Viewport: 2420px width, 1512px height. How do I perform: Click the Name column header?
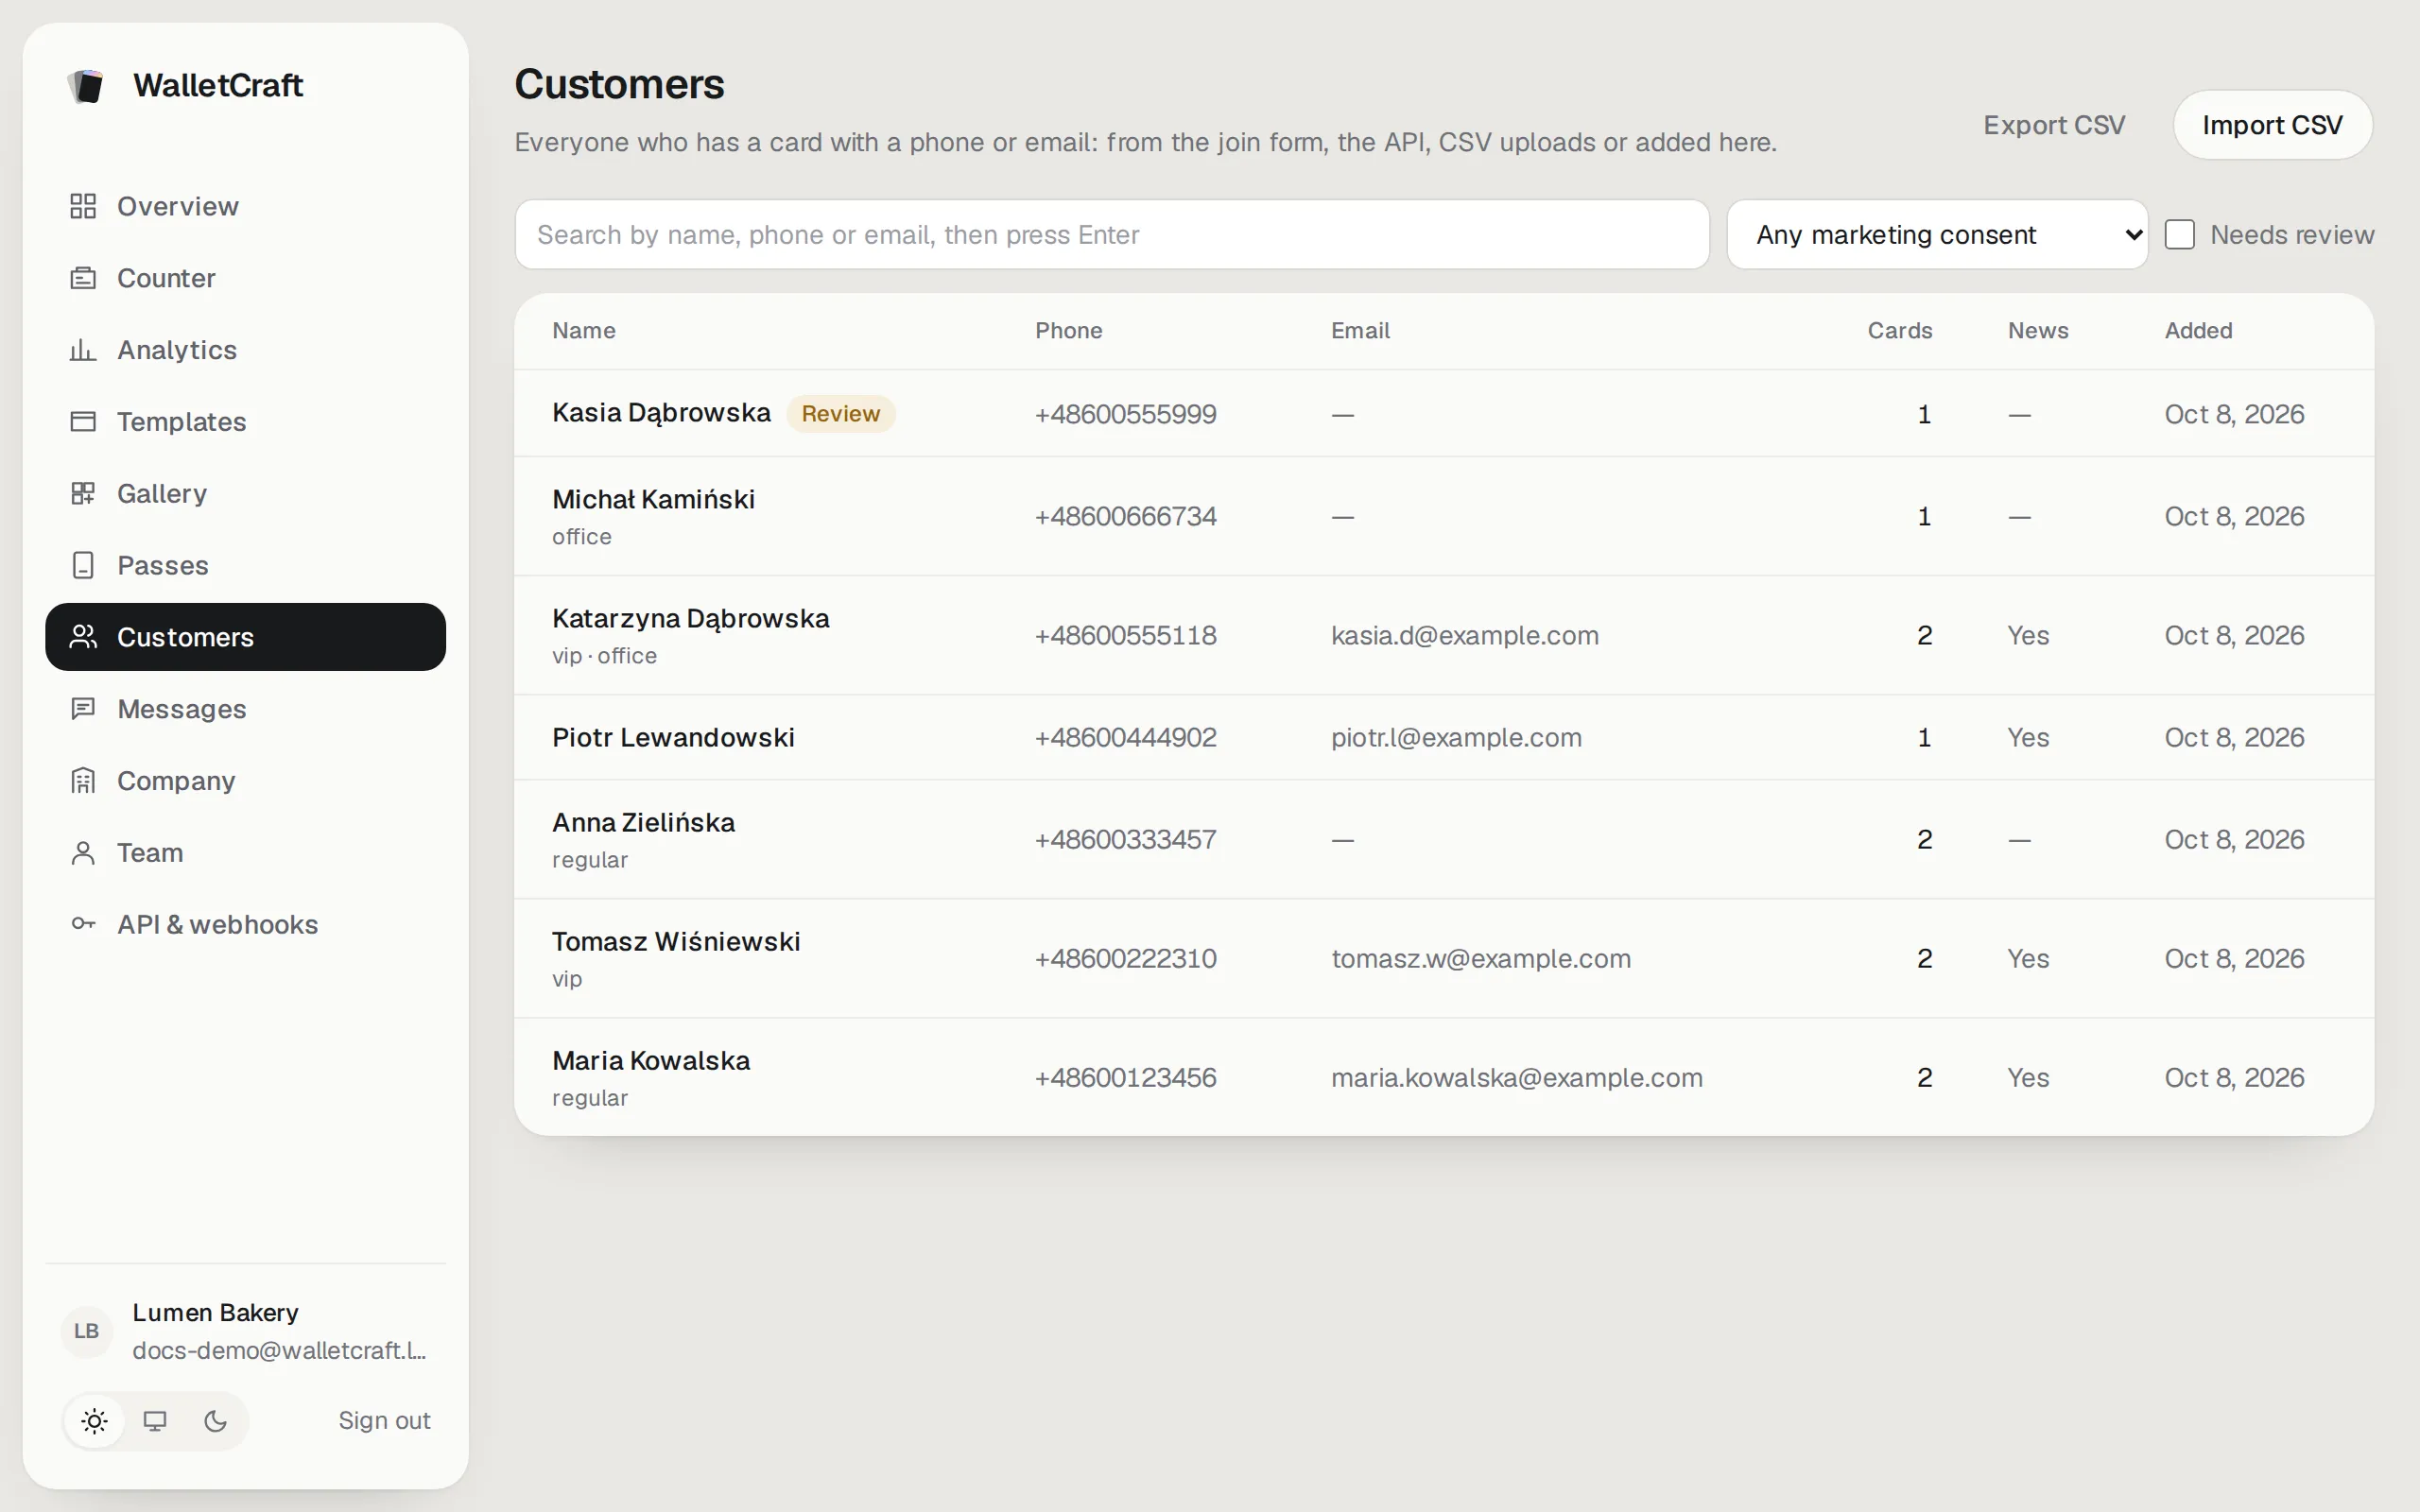[584, 331]
